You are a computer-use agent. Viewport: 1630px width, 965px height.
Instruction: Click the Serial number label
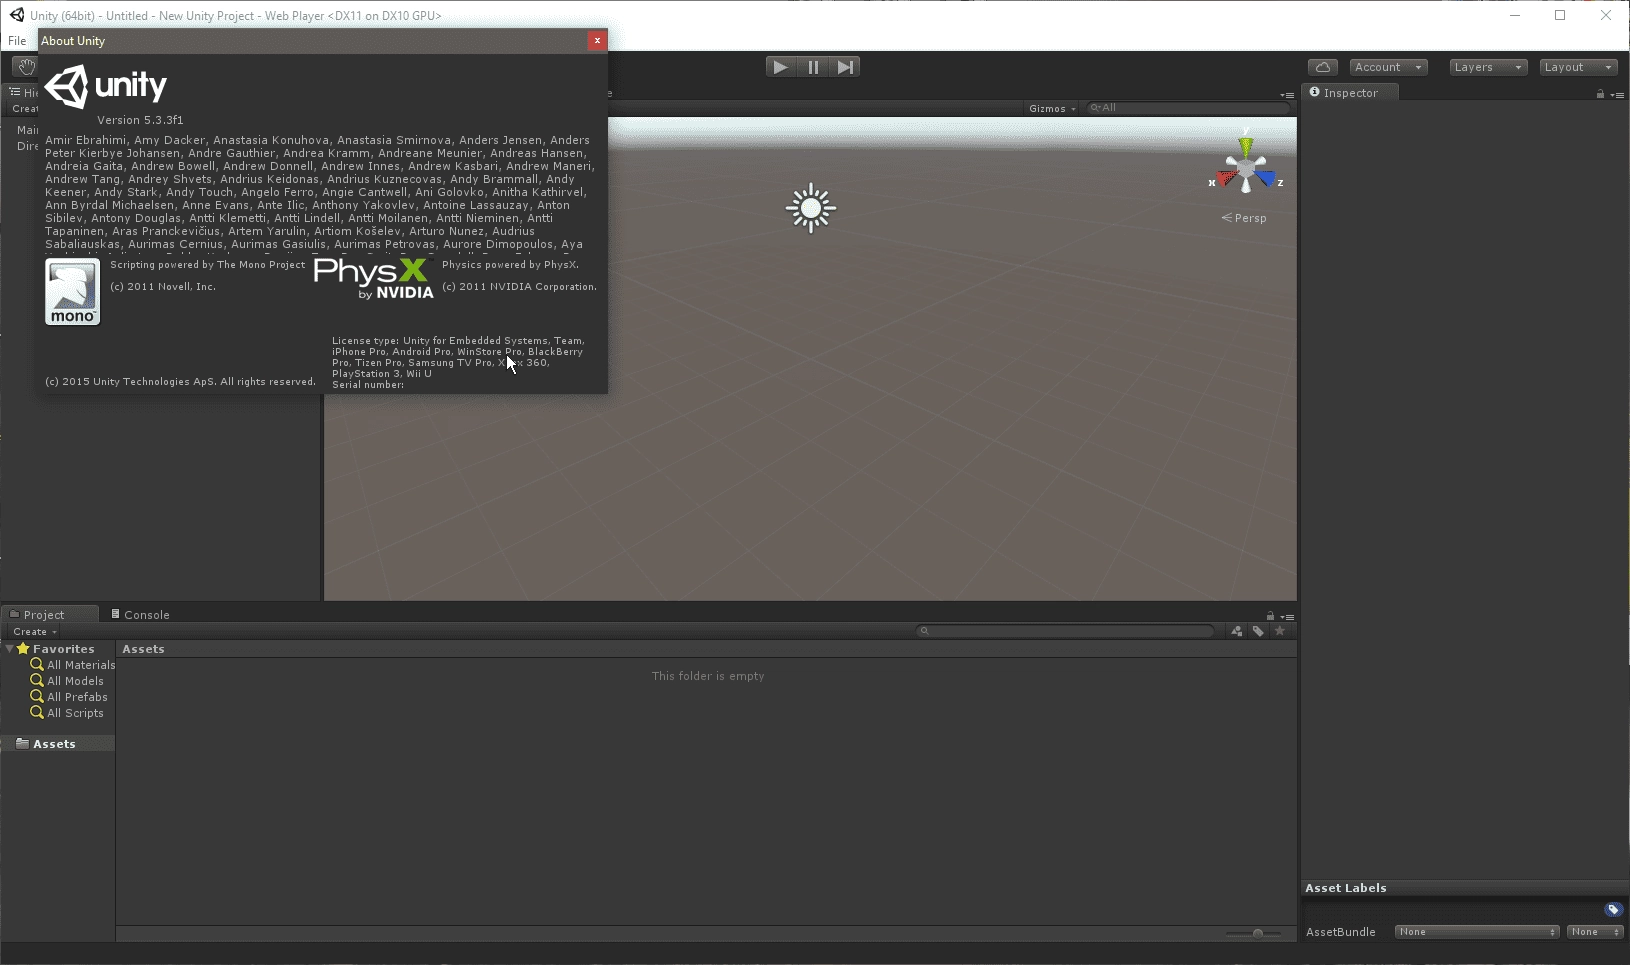368,385
